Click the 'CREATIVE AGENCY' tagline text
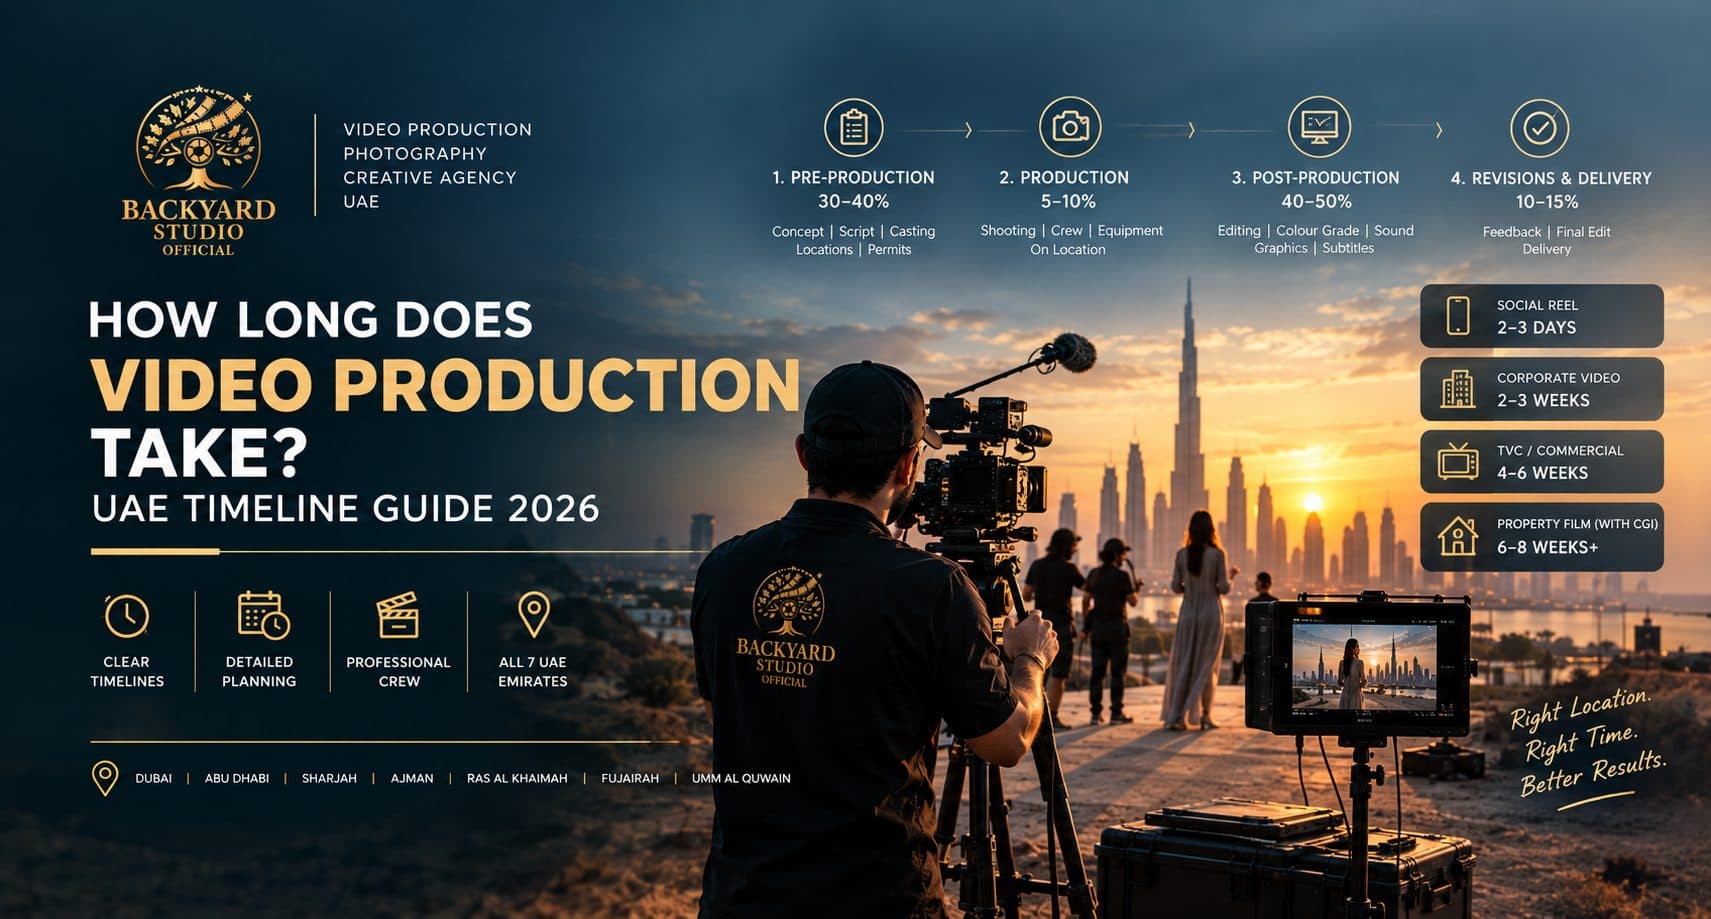The image size is (1711, 919). (430, 177)
